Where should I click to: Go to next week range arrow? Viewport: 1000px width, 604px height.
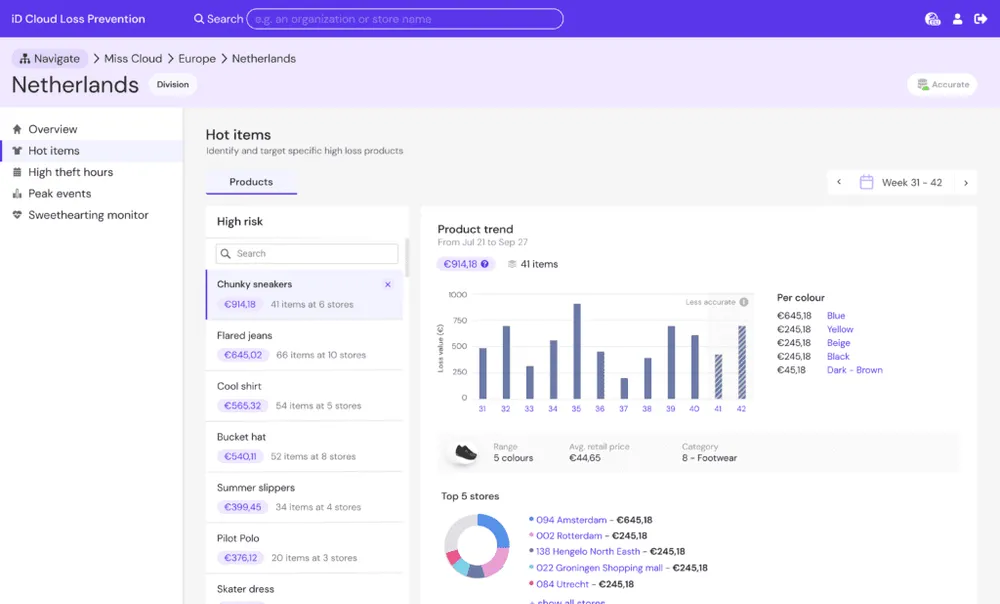[x=966, y=183]
